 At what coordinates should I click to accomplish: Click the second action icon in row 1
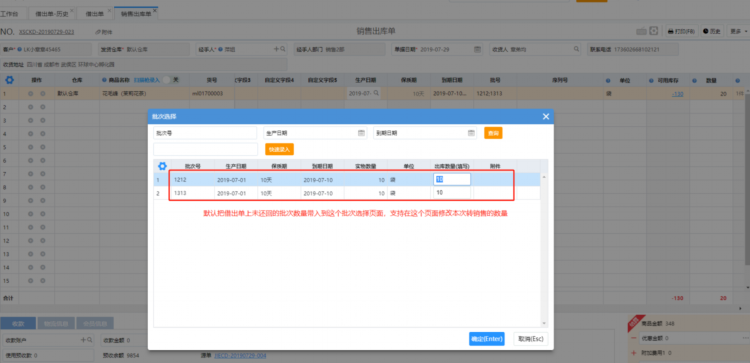click(x=42, y=94)
